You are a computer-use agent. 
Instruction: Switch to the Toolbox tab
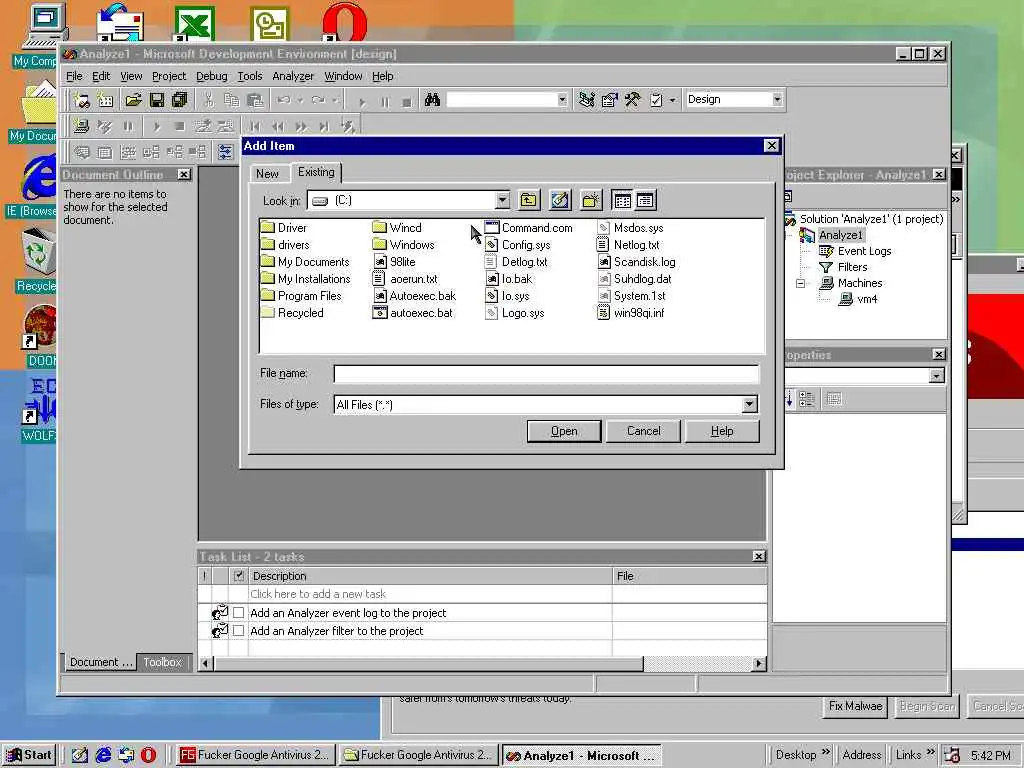[x=163, y=662]
